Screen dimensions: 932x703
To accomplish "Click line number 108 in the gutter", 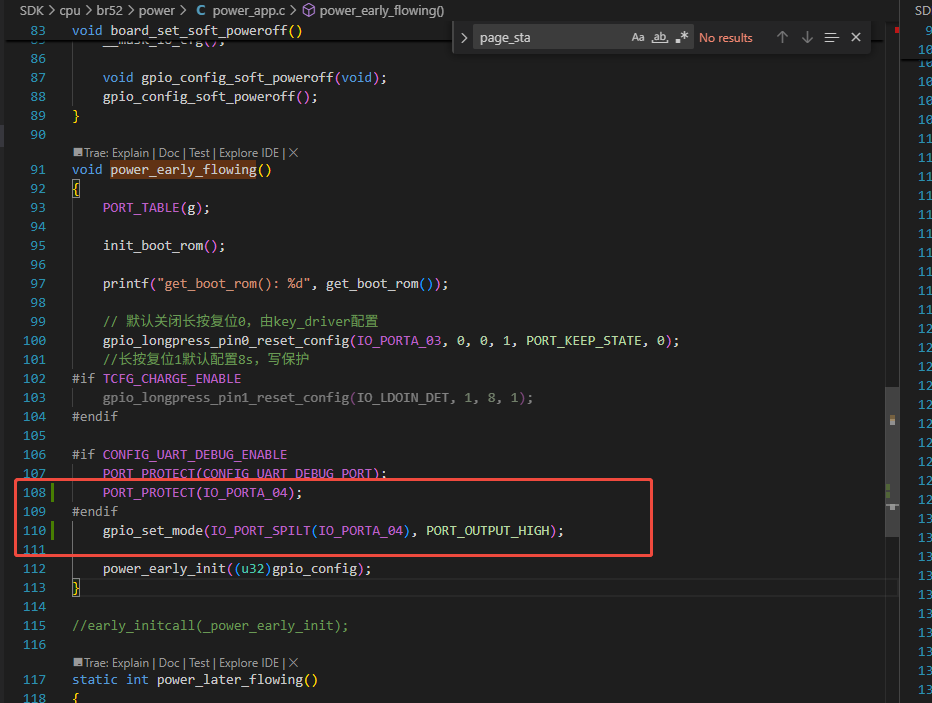I will coord(34,493).
